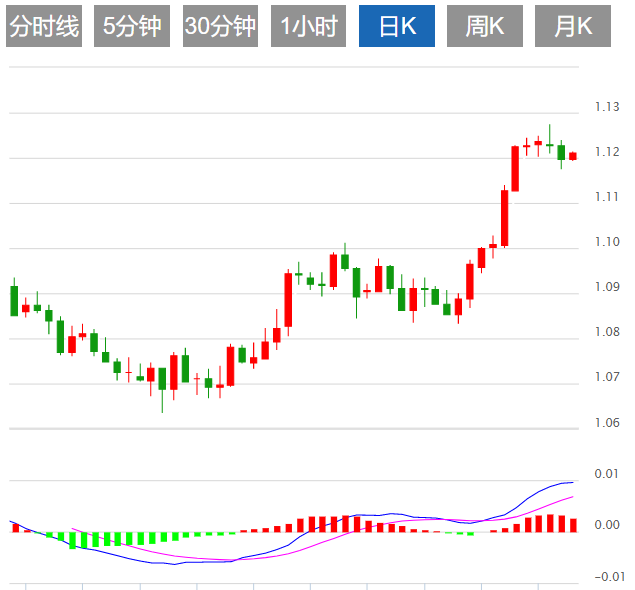Click the 0.01 MACD axis label
The width and height of the screenshot is (635, 590).
tap(607, 474)
